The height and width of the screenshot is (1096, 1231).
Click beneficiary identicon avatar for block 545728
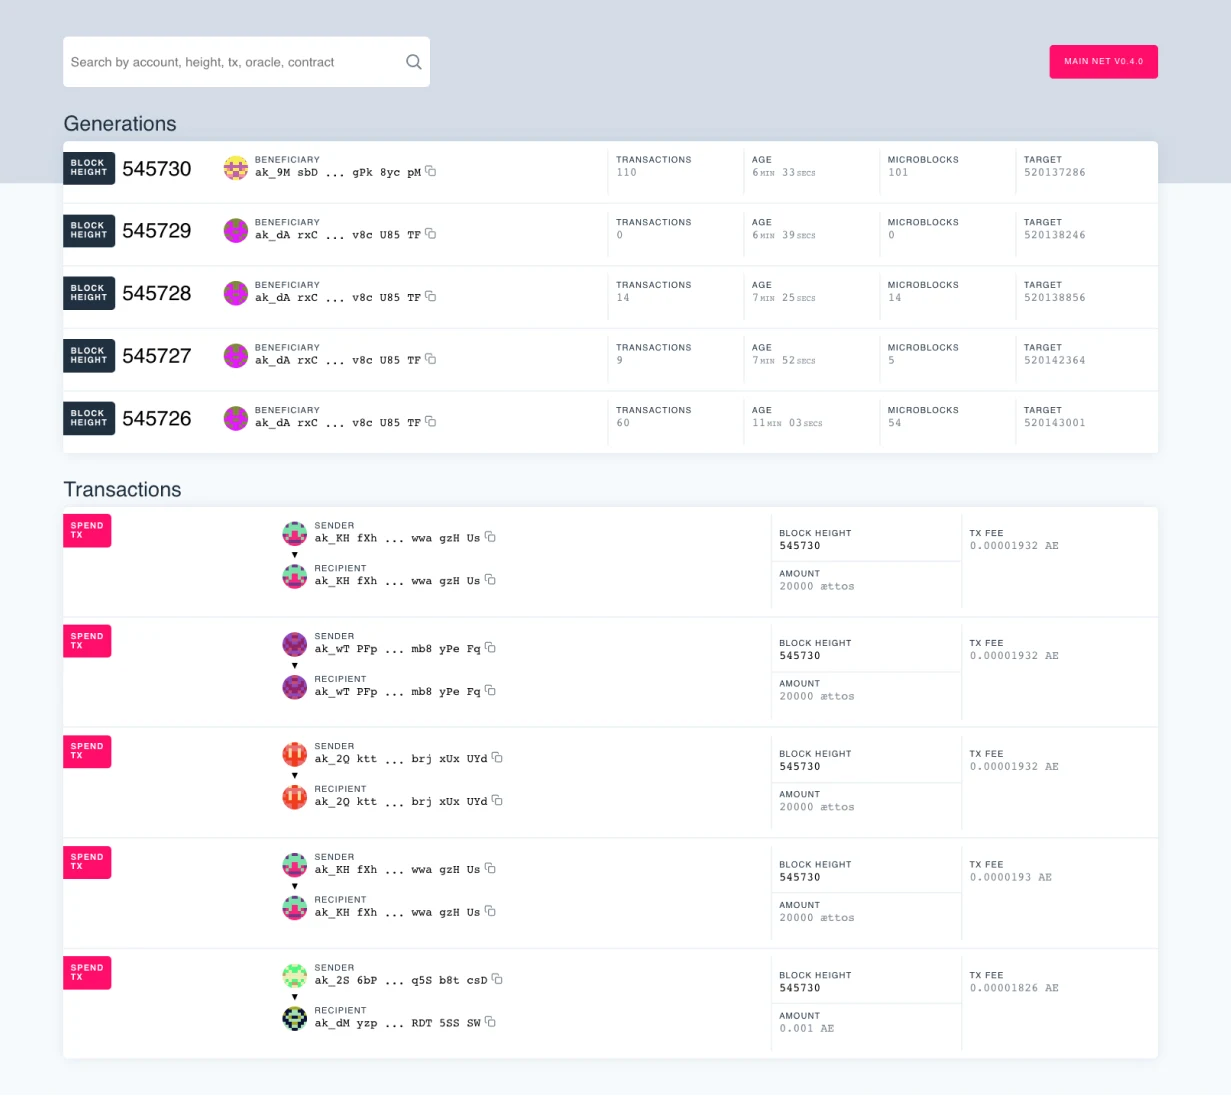[x=236, y=293]
